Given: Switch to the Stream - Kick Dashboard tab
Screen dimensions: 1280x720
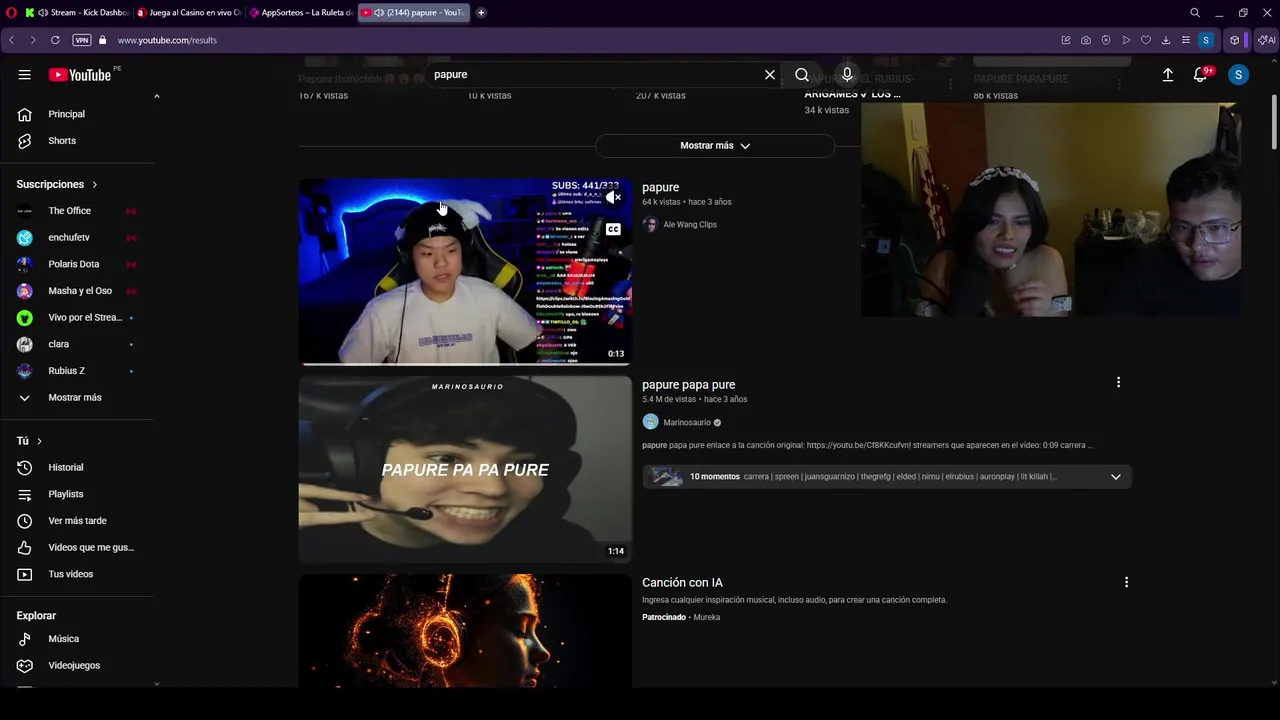Looking at the screenshot, I should (x=78, y=13).
